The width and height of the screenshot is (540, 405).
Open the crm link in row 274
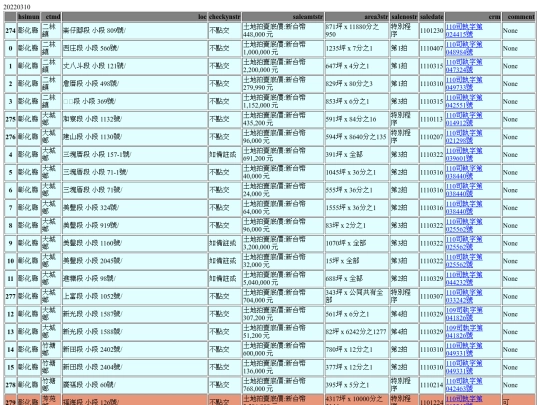coord(464,31)
